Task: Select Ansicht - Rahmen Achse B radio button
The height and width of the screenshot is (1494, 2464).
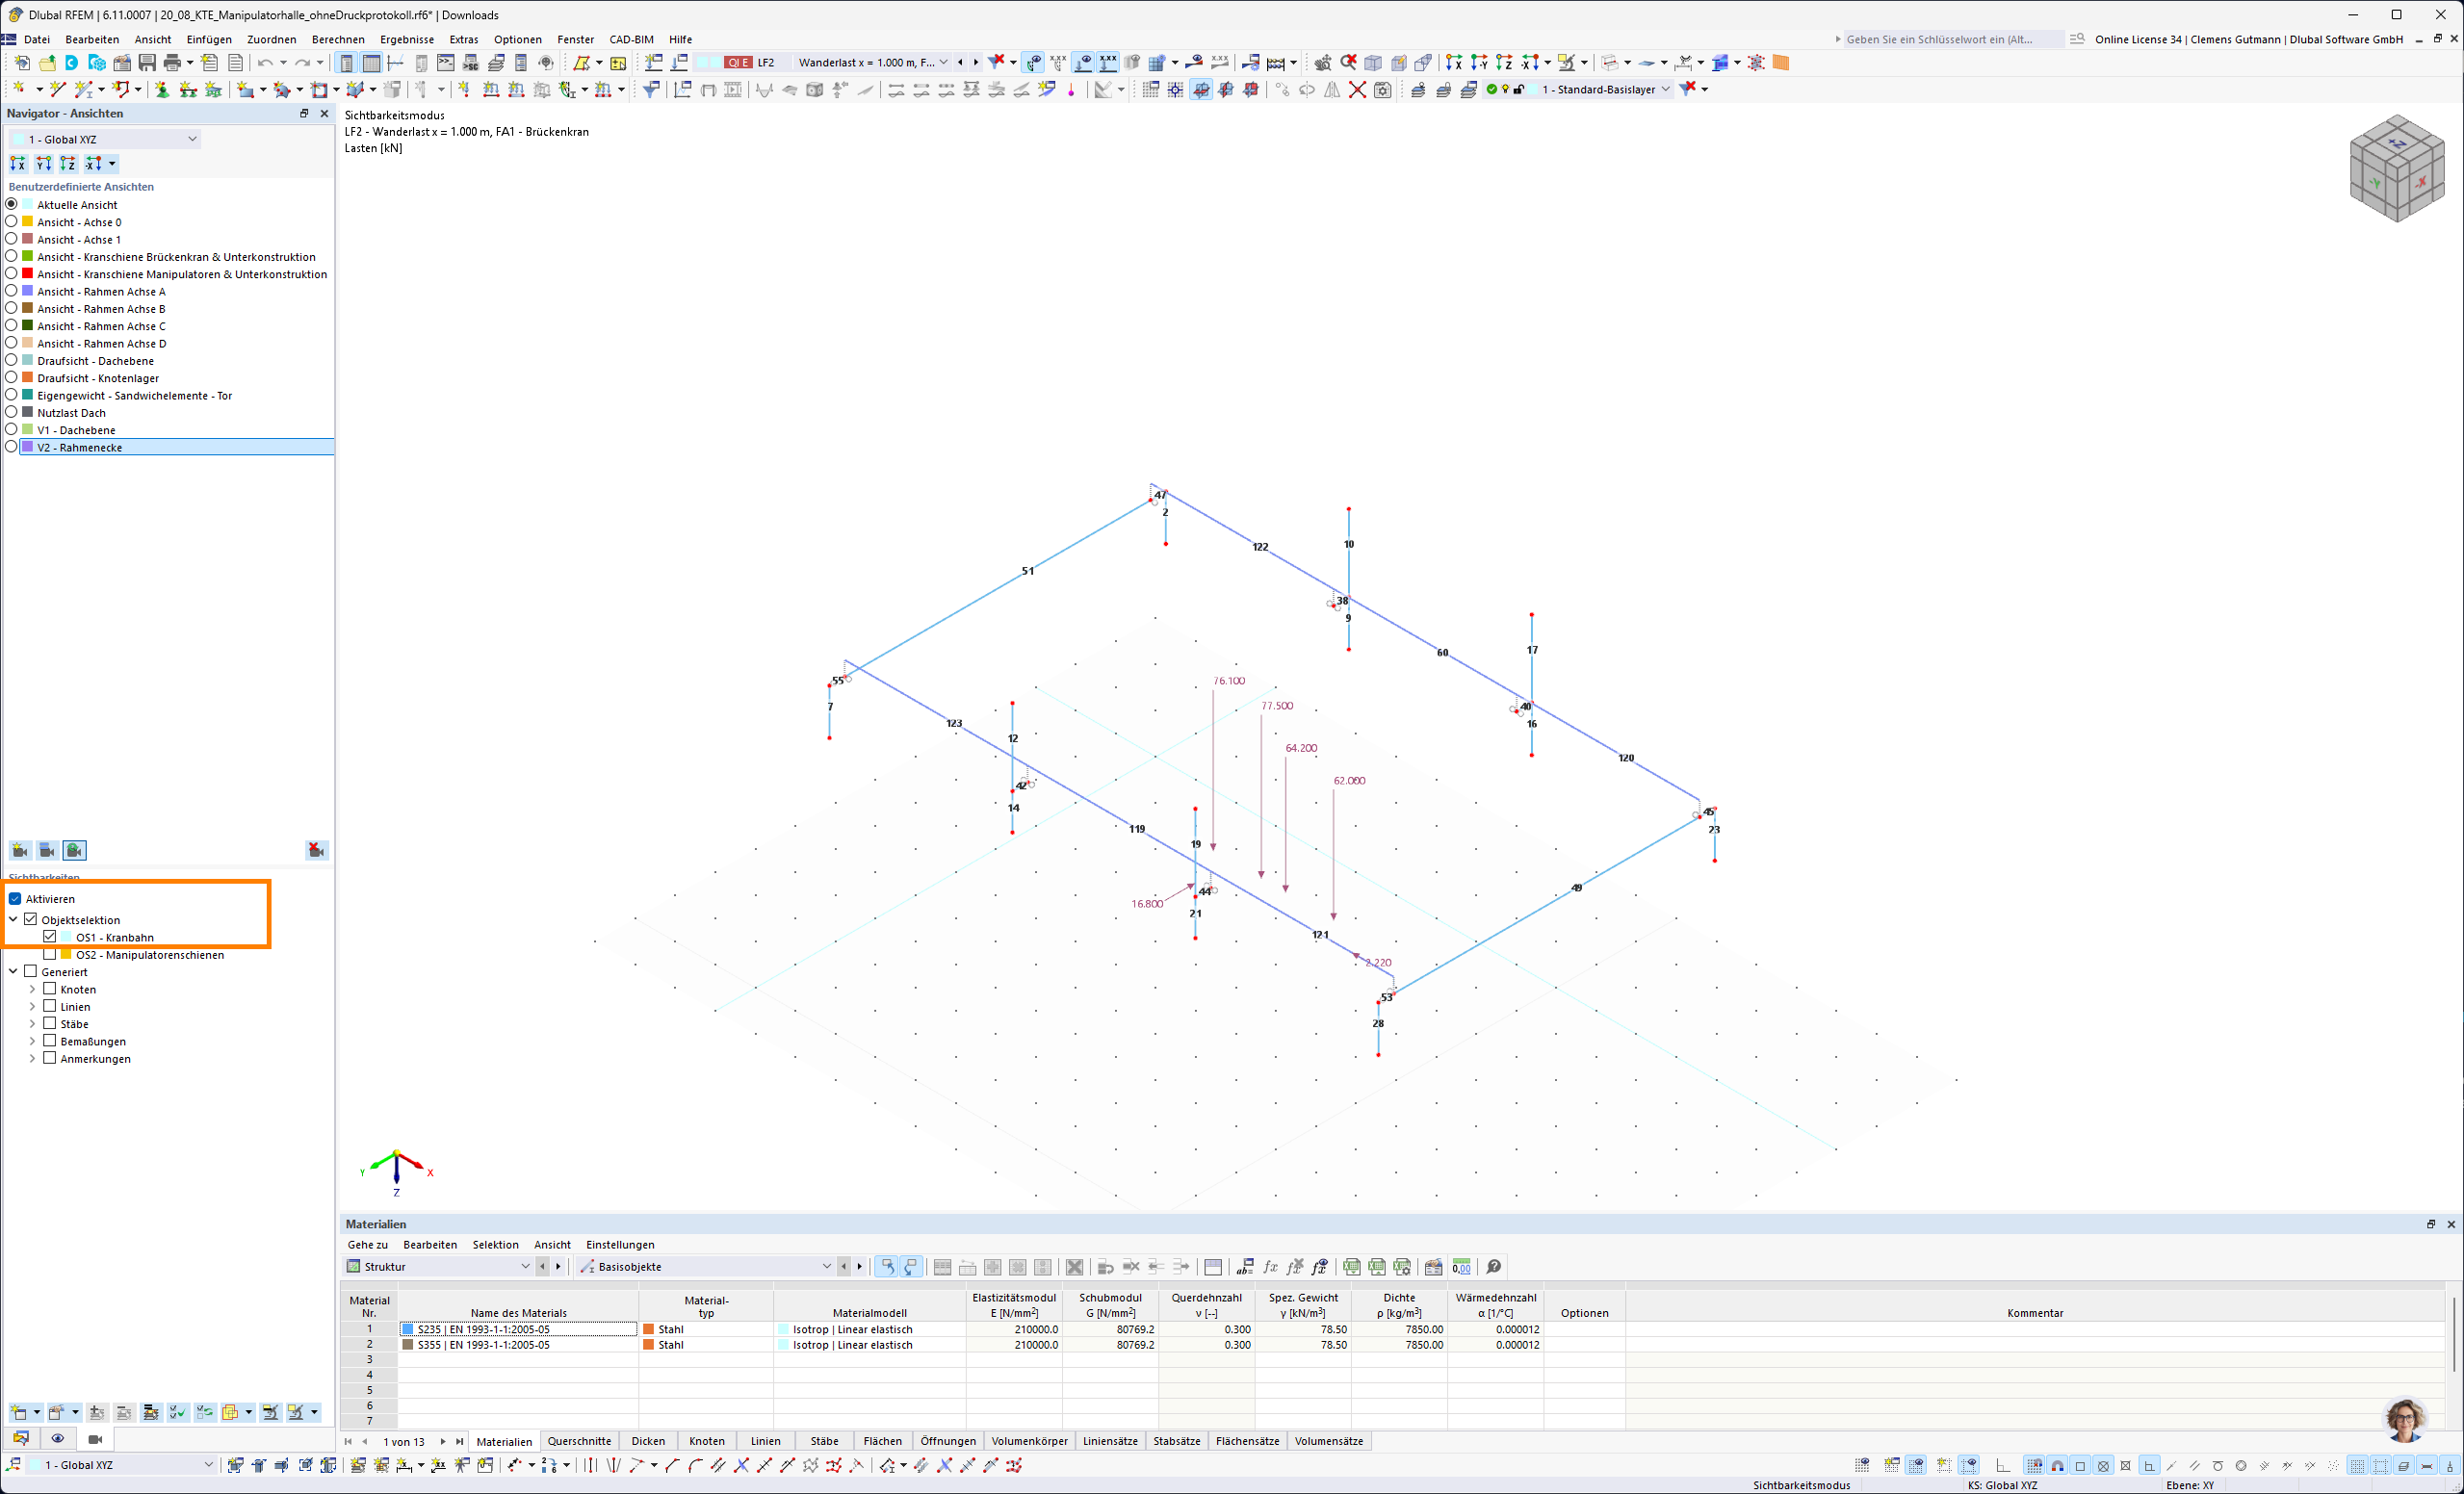Action: click(12, 309)
